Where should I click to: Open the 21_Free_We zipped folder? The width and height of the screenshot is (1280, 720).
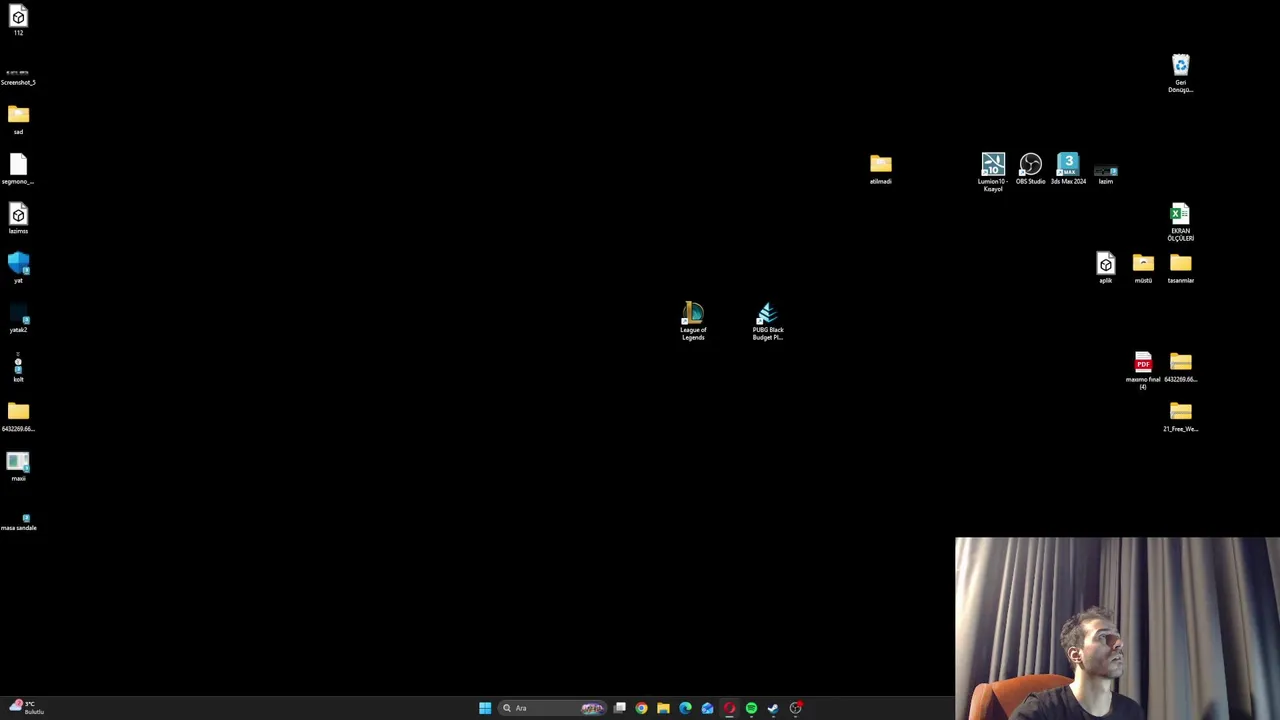click(x=1181, y=417)
